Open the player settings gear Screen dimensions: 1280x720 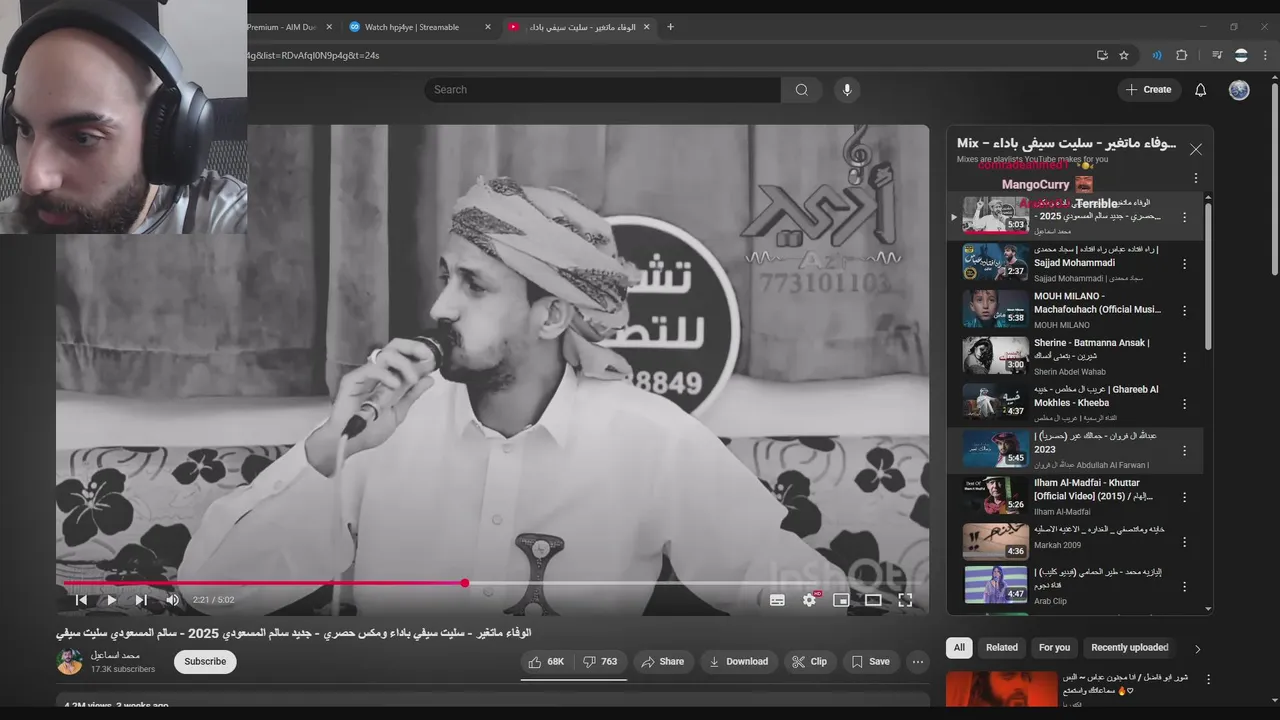point(809,600)
